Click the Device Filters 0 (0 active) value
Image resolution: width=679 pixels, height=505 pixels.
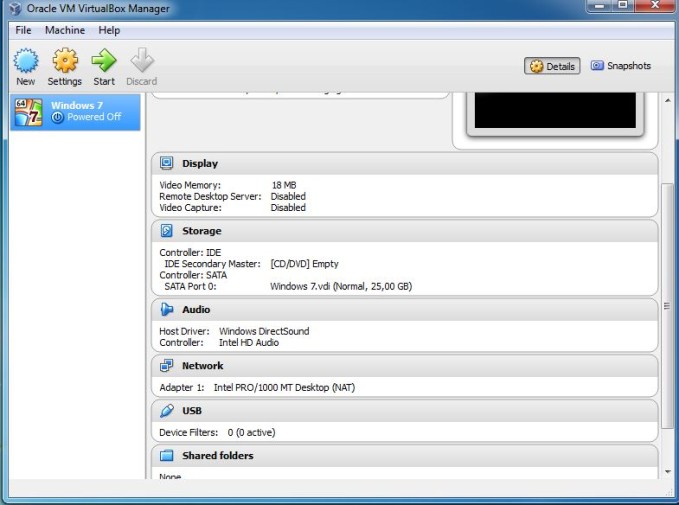[252, 433]
